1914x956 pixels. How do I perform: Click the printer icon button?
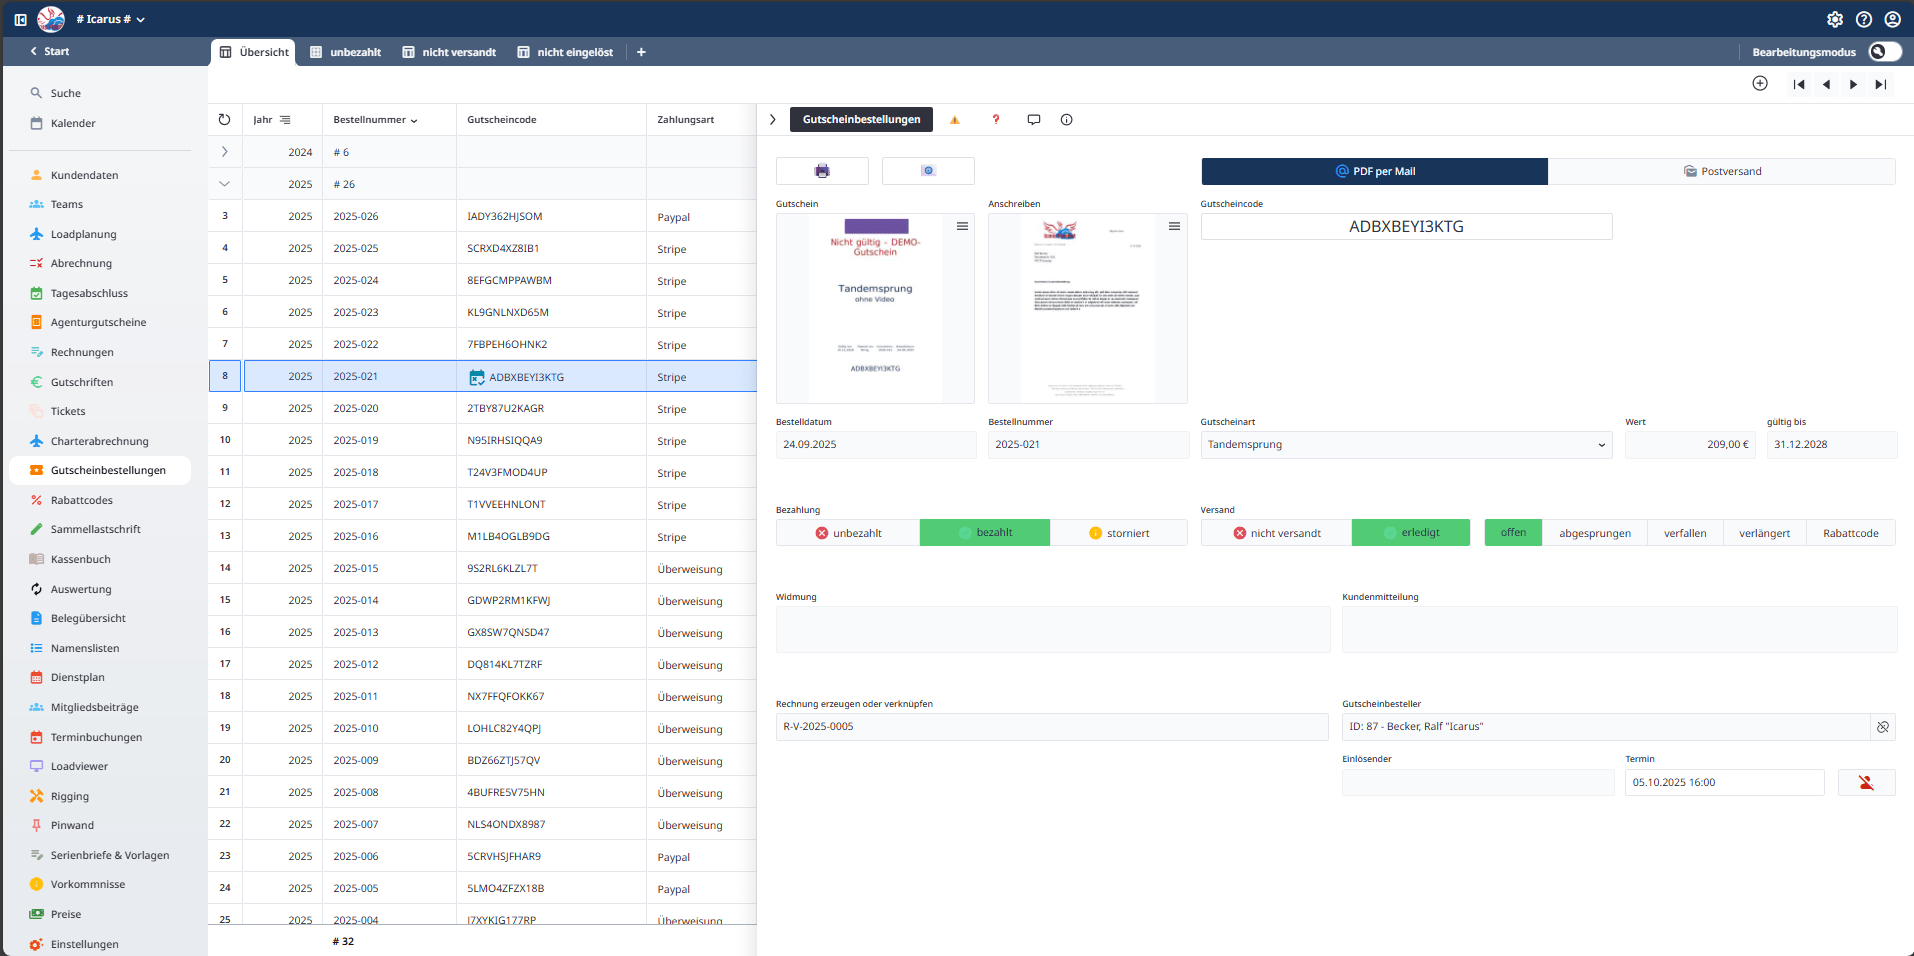point(822,171)
